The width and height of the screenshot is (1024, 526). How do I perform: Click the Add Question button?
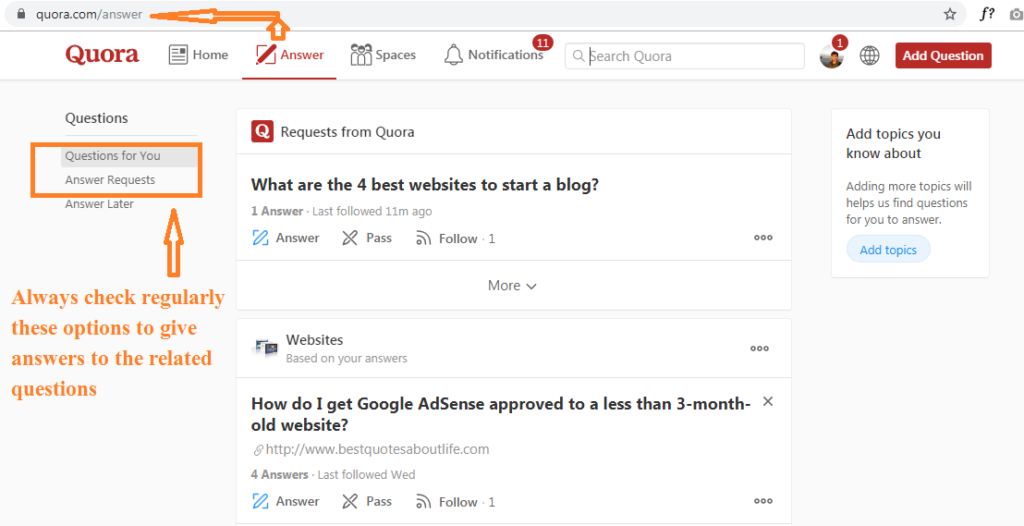[x=943, y=56]
